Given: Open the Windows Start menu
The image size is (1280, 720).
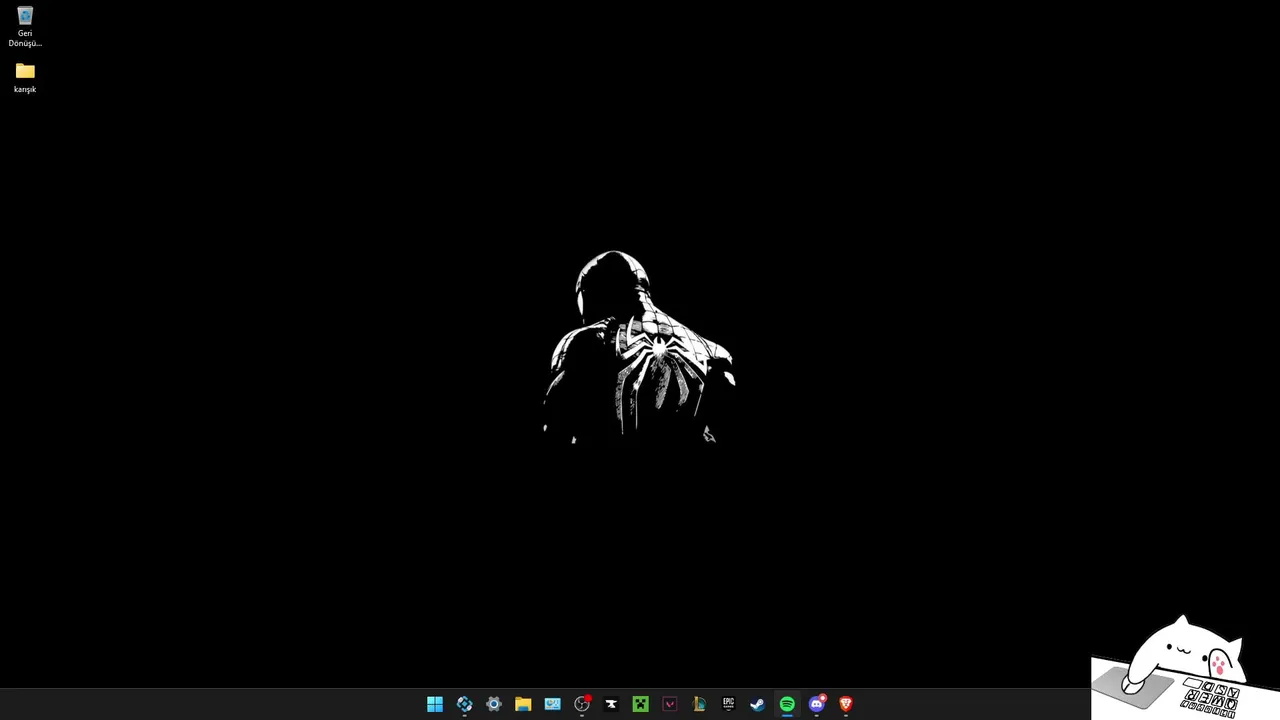Looking at the screenshot, I should (x=435, y=704).
